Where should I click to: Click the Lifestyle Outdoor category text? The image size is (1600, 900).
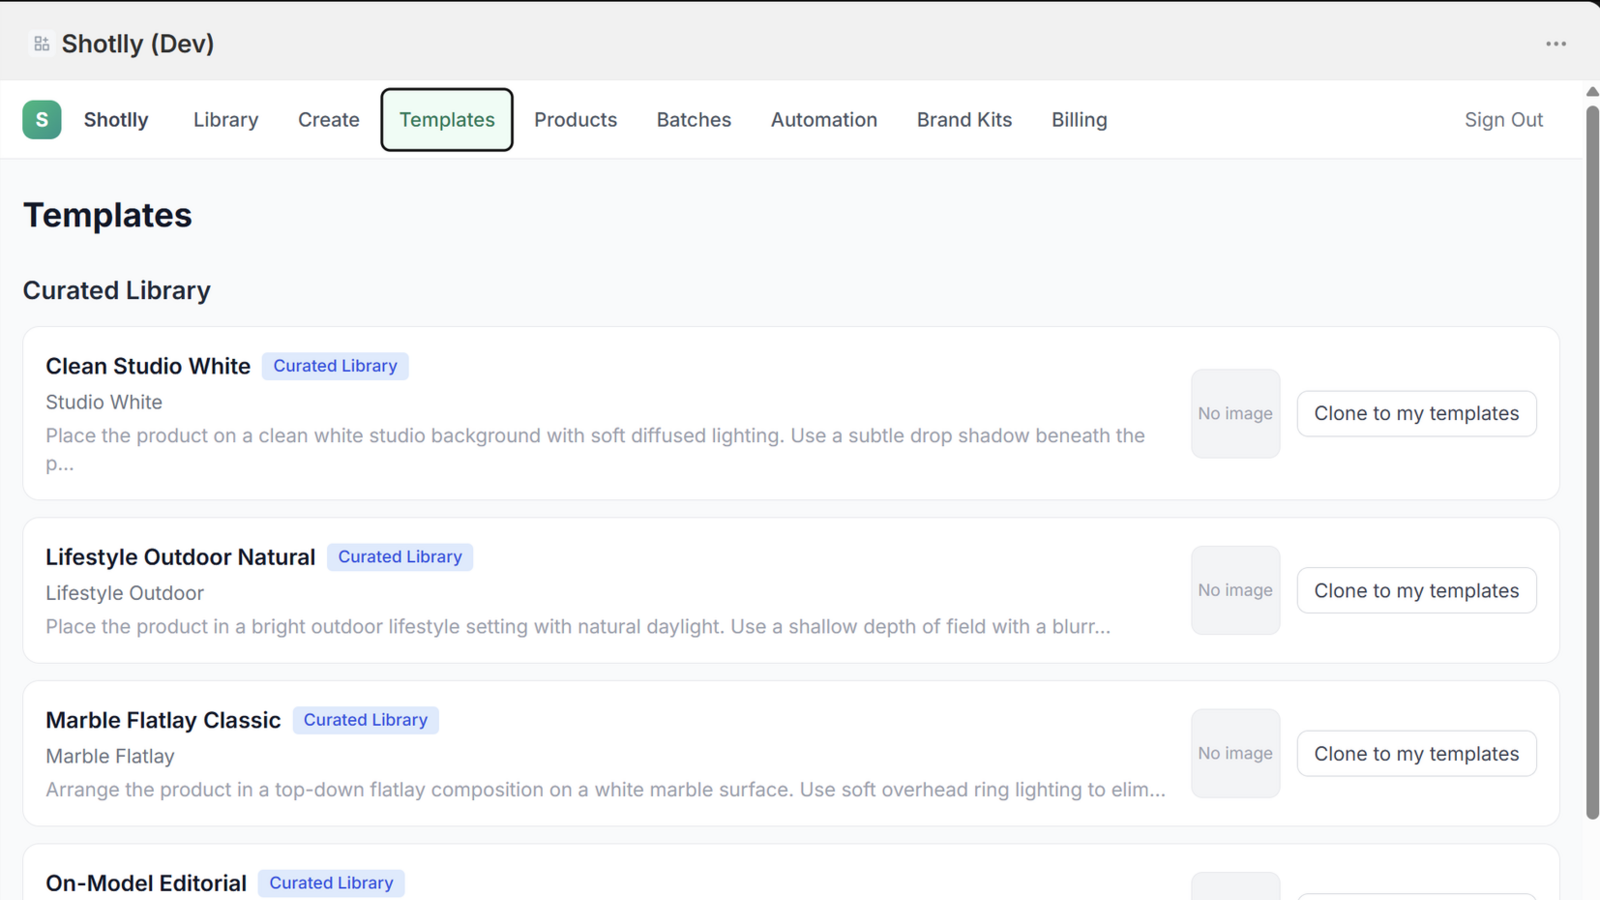point(125,593)
